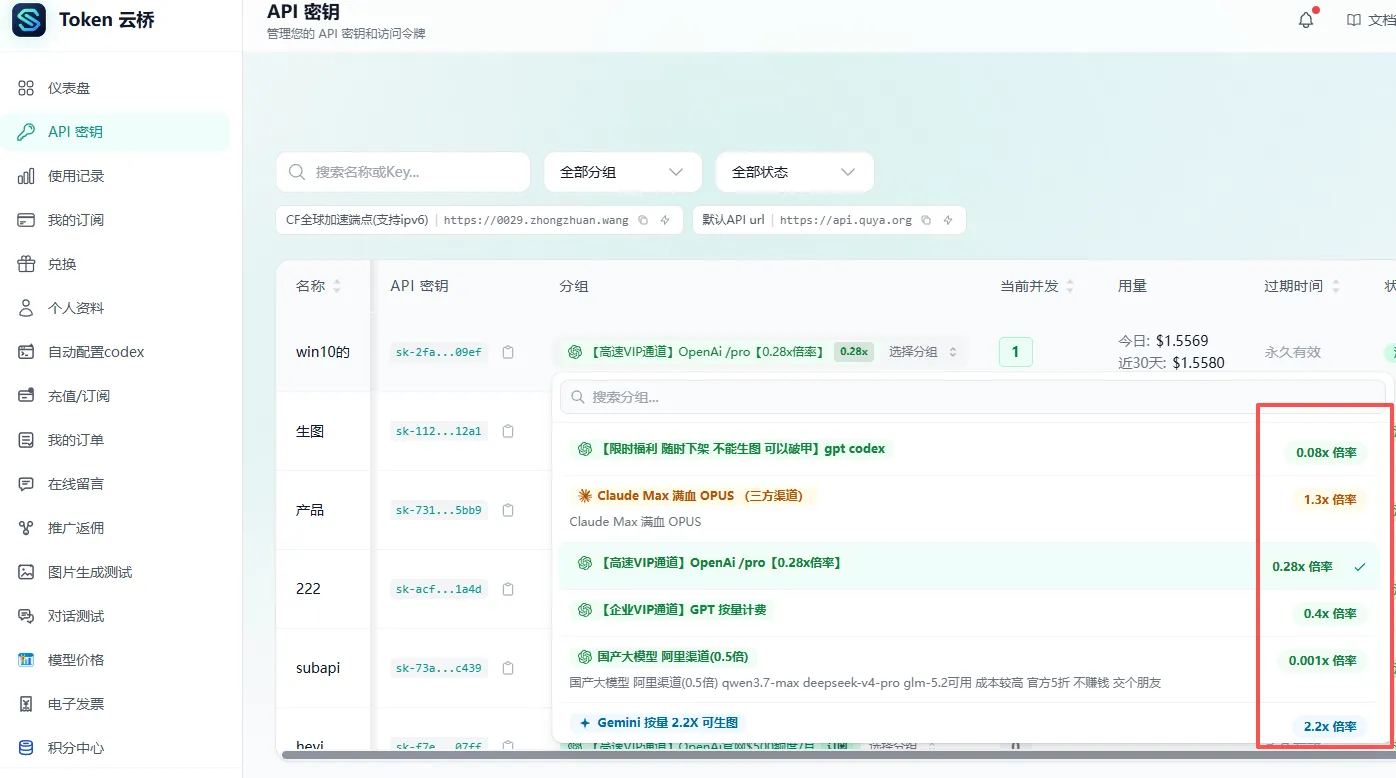1396x778 pixels.
Task: Click the 电子发票 invoice icon
Action: coord(27,704)
